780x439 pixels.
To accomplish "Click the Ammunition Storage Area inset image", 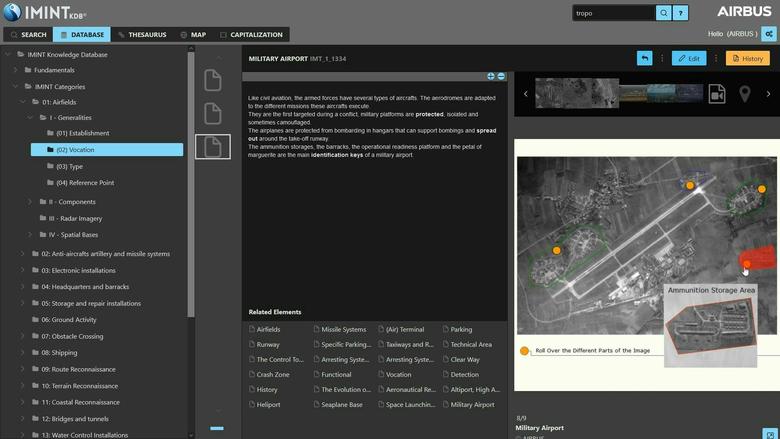I will click(711, 326).
